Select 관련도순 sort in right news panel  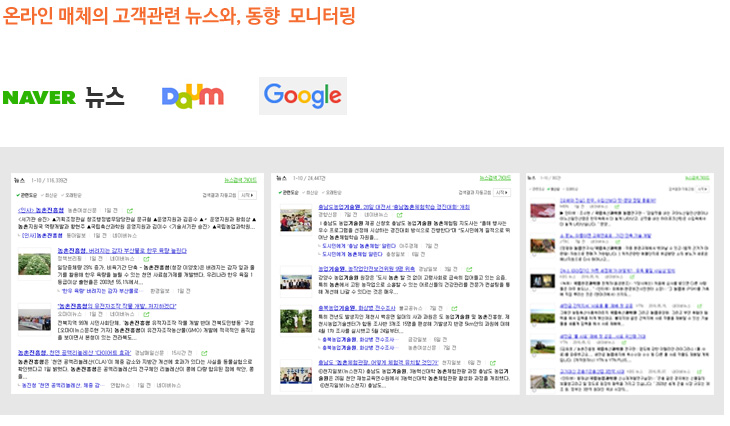pyautogui.click(x=537, y=189)
